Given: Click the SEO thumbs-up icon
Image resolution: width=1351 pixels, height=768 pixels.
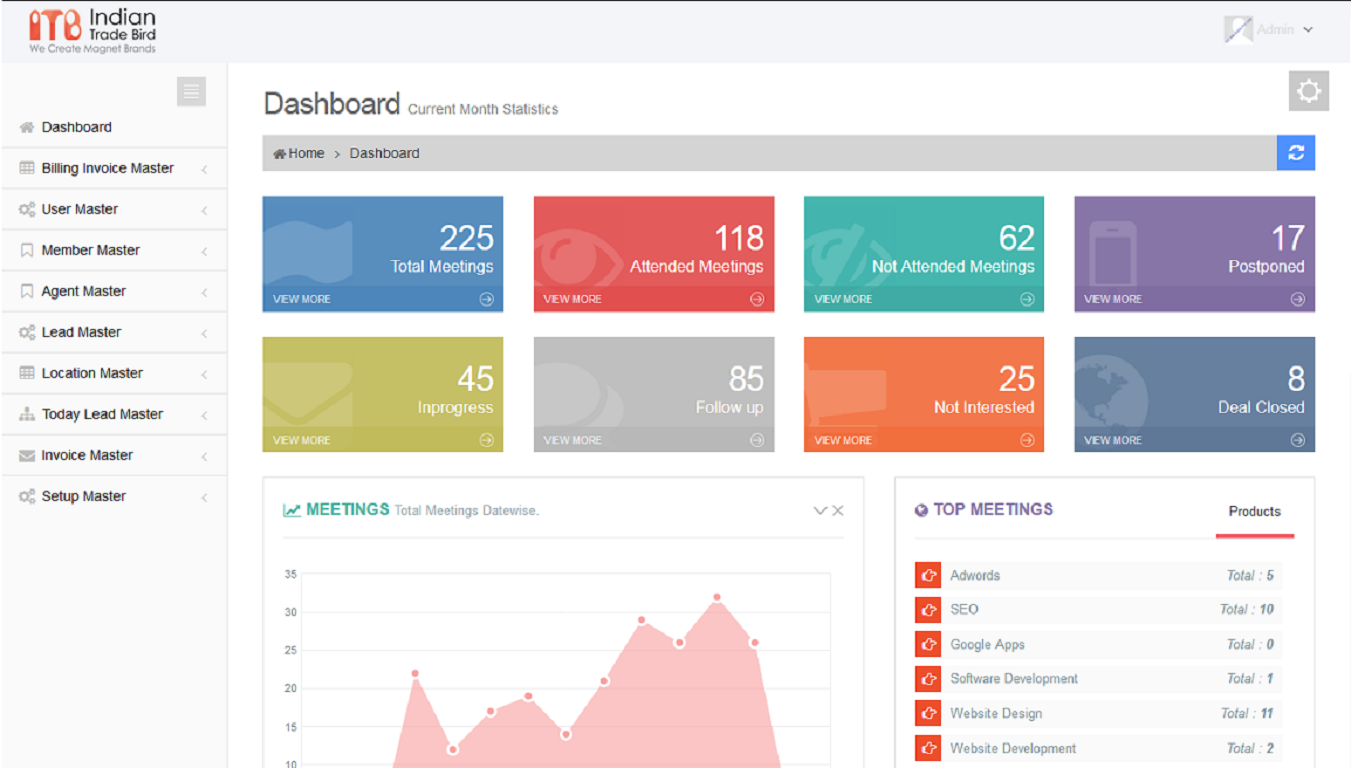Looking at the screenshot, I should click(928, 609).
